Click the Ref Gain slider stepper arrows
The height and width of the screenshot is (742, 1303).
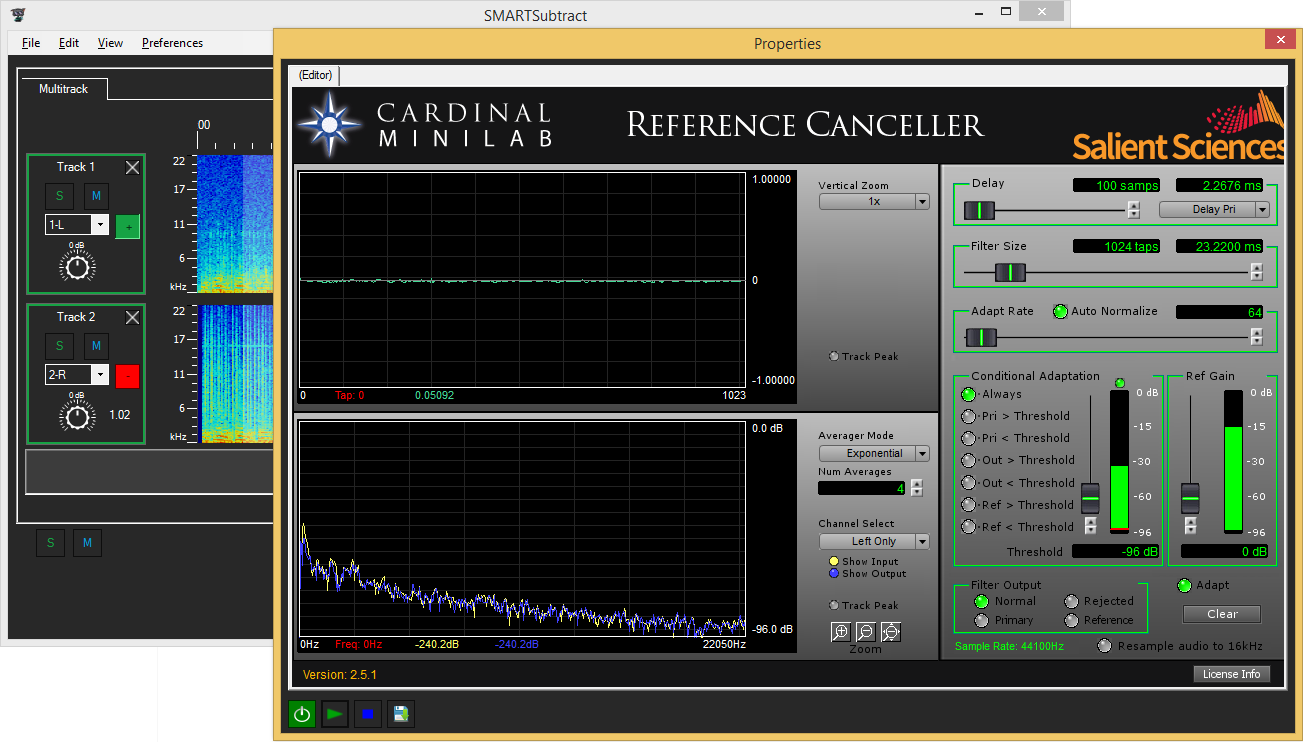(x=1190, y=525)
